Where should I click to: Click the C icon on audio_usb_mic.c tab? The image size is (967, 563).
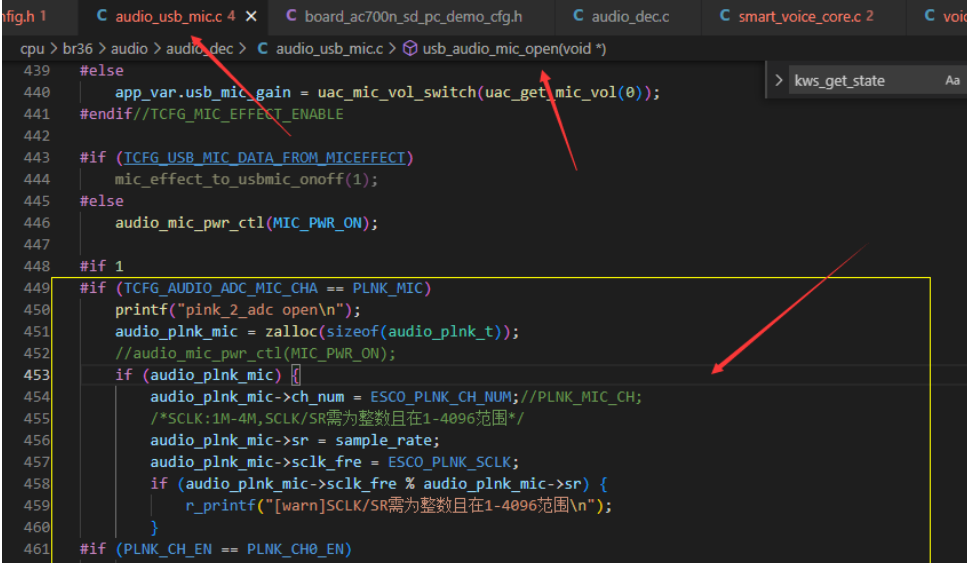click(102, 15)
